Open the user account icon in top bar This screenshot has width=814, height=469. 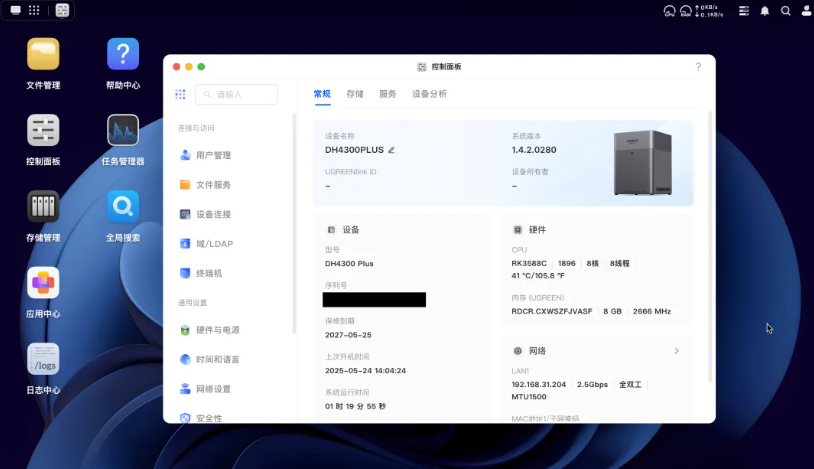(806, 11)
